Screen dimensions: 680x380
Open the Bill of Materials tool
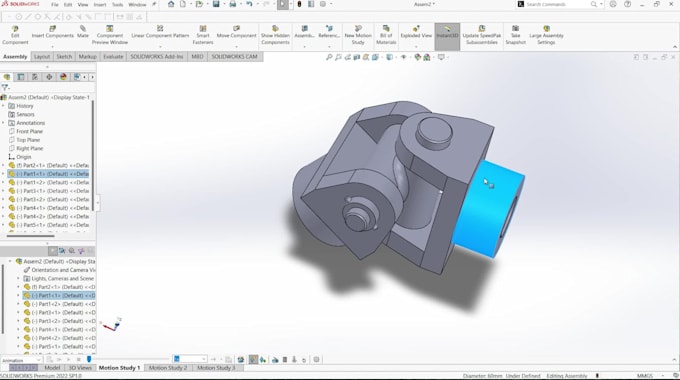[386, 35]
